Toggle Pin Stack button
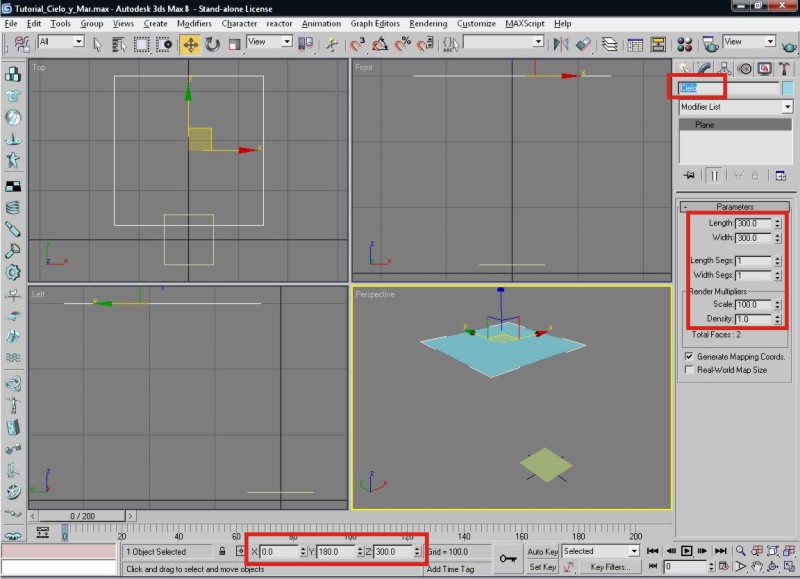The image size is (800, 579). tap(689, 175)
